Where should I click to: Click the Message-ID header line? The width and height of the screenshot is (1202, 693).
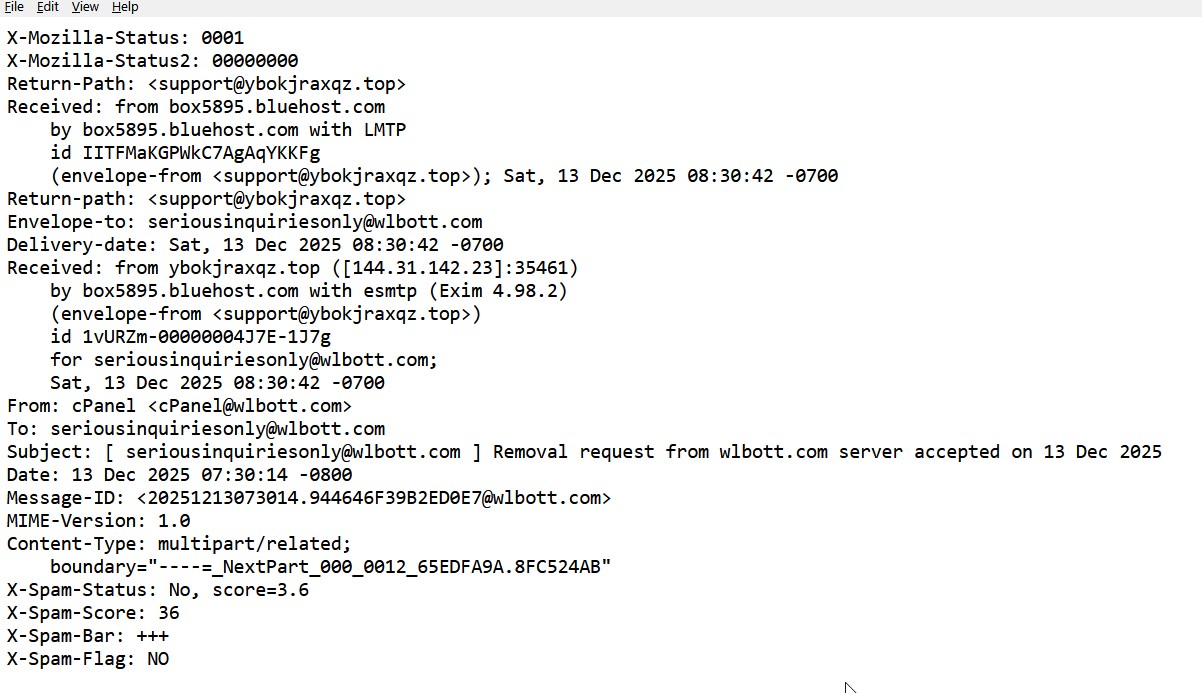pyautogui.click(x=308, y=498)
